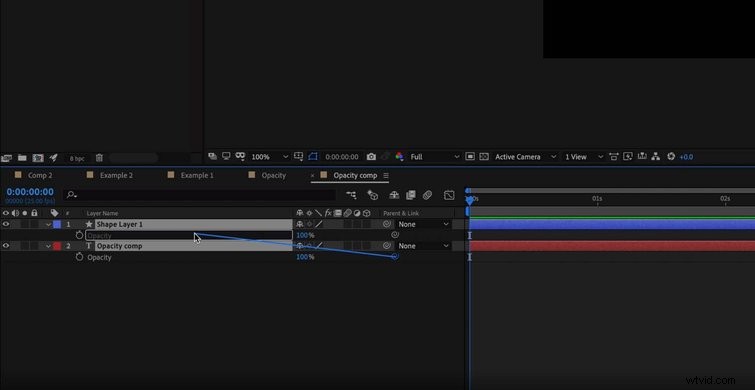The height and width of the screenshot is (390, 755).
Task: Click the 8 bpc color depth button
Action: [x=77, y=158]
